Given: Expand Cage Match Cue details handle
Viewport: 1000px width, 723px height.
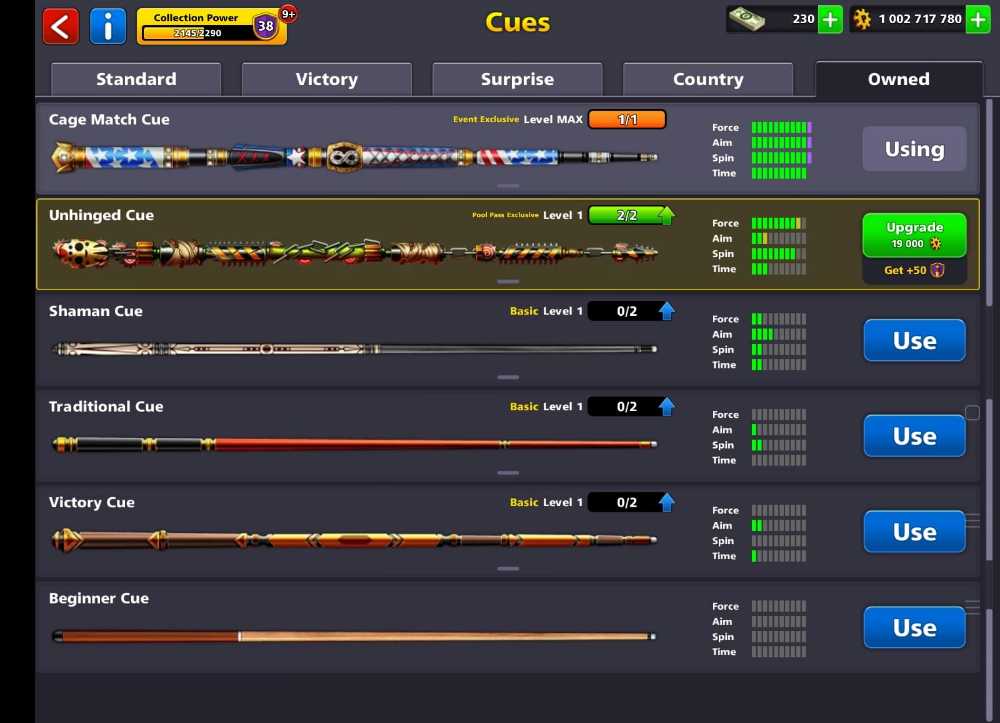Looking at the screenshot, I should pyautogui.click(x=508, y=186).
